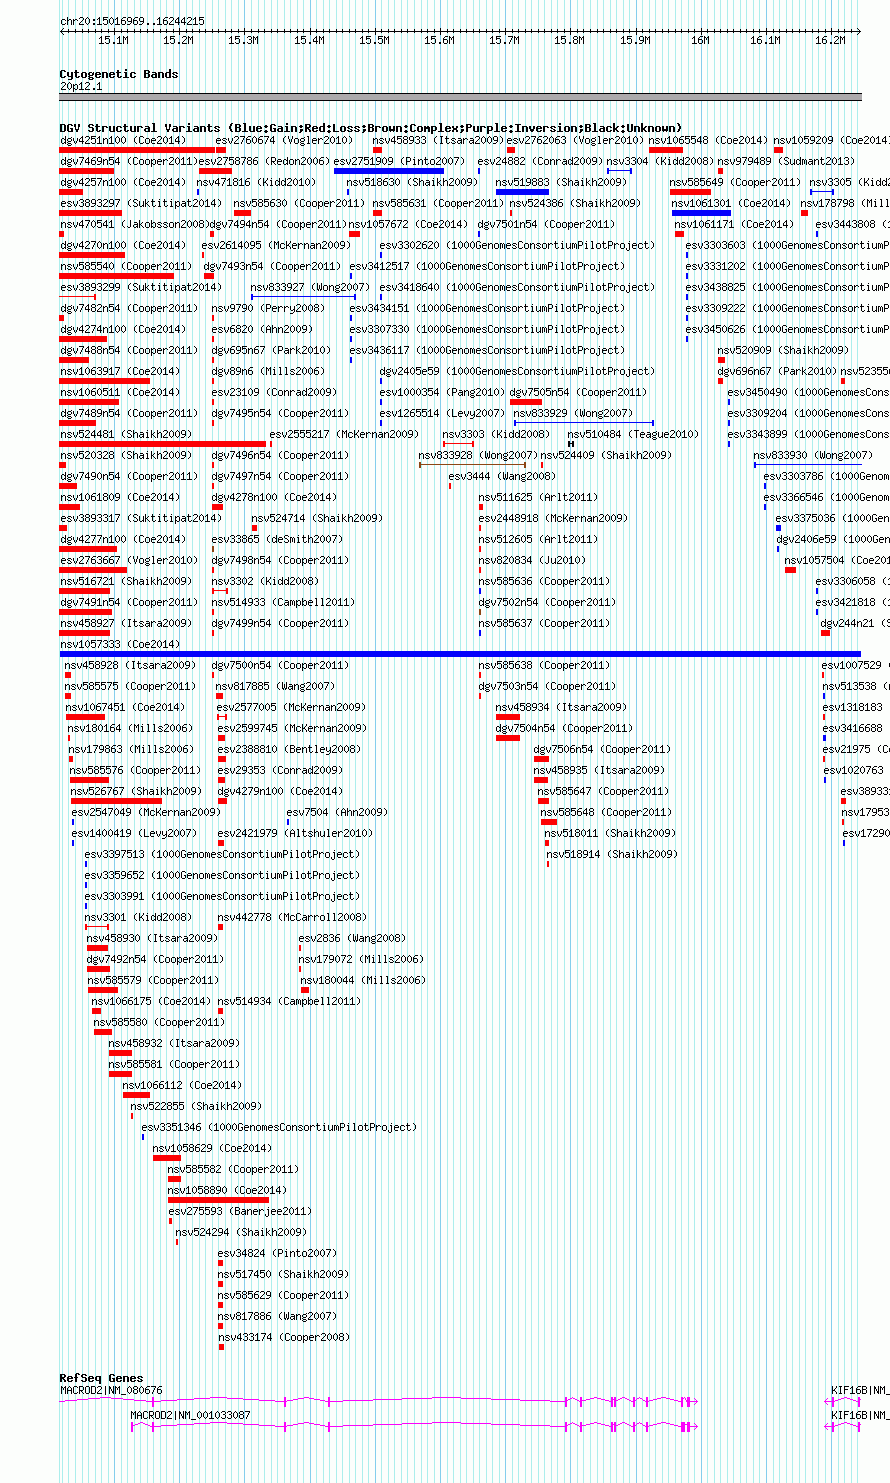
Task: Click esv1400419 (Levy2007) variant
Action: 134,834
